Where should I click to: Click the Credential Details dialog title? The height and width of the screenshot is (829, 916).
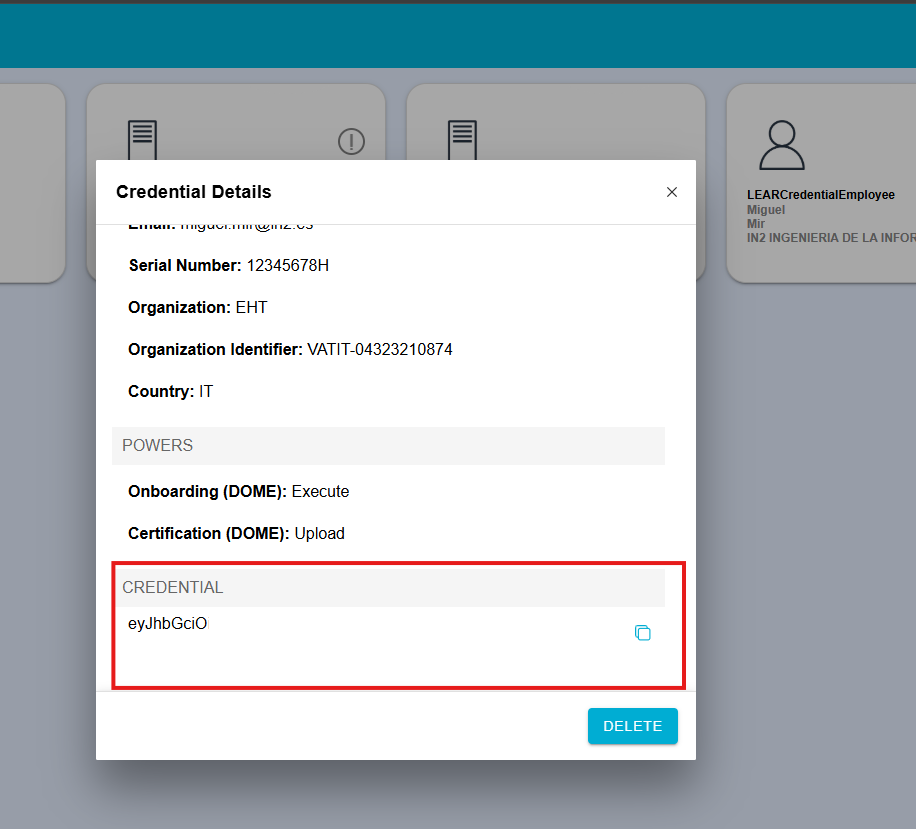(194, 192)
